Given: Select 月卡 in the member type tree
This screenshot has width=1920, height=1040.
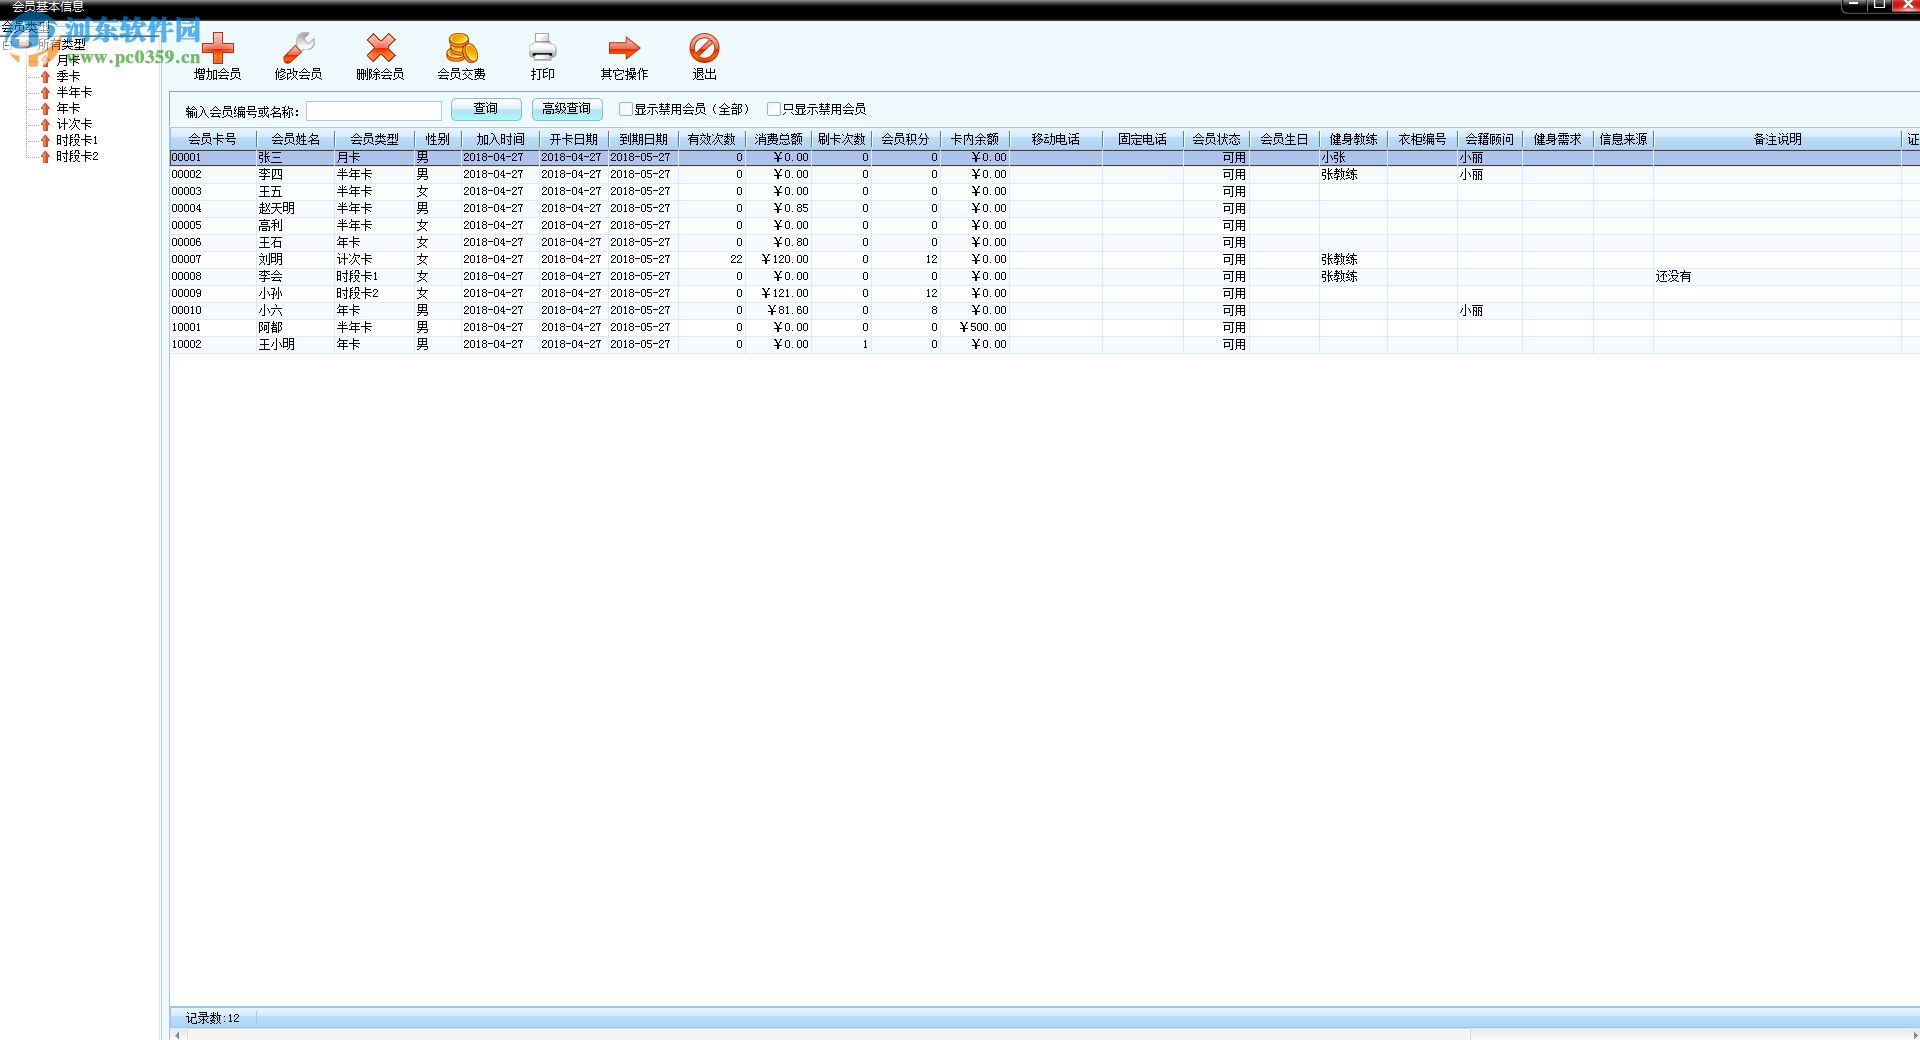Looking at the screenshot, I should coord(68,60).
